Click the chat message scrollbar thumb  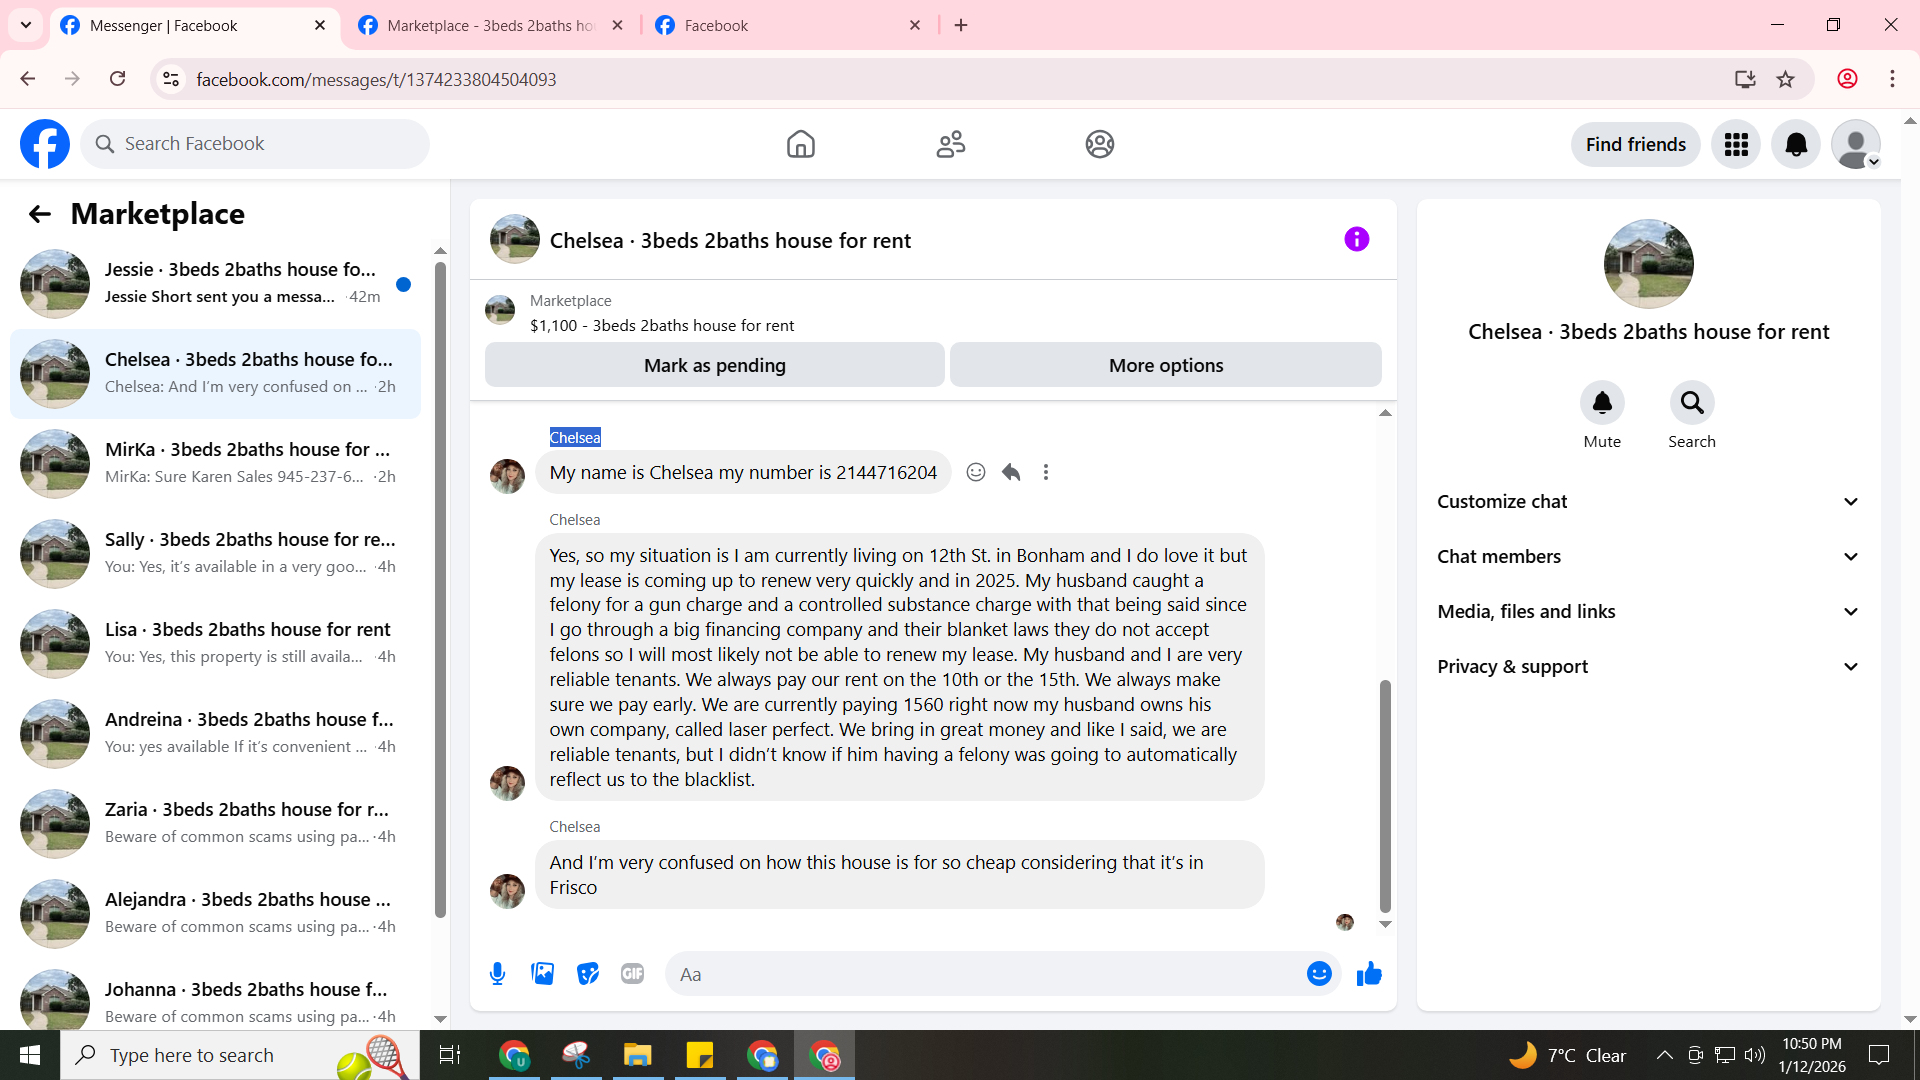point(1385,795)
